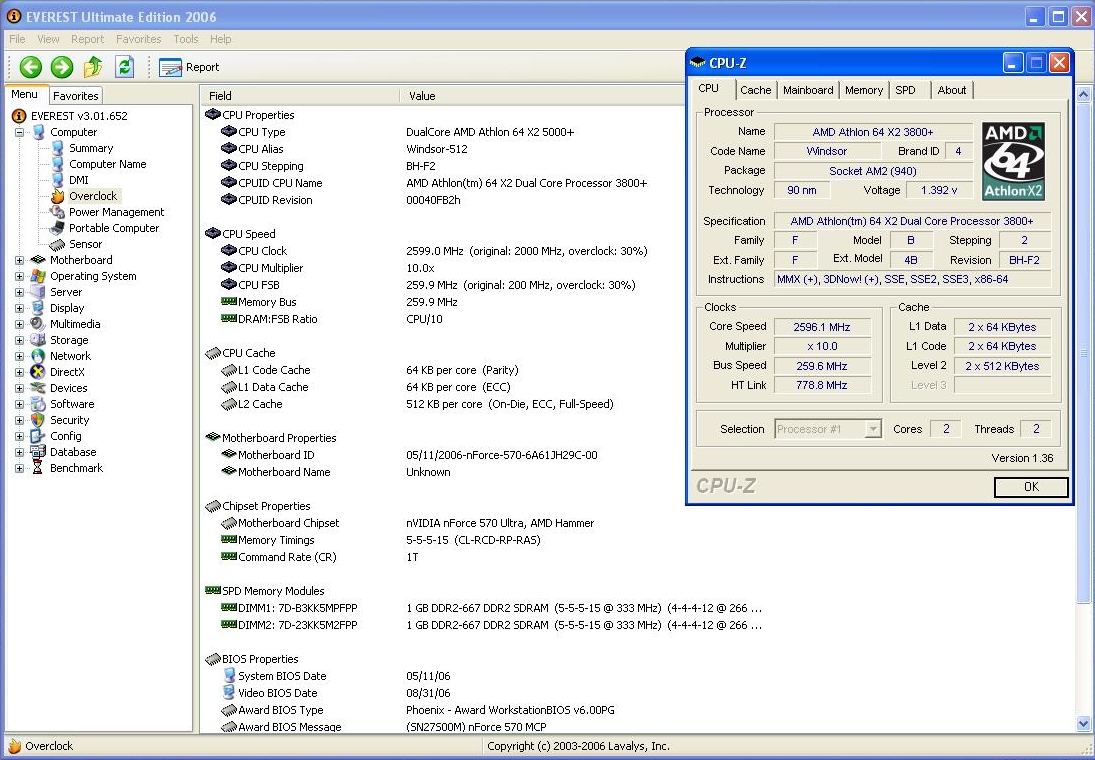Screen dimensions: 1095x760
Task: Expand the Display tree node
Action: click(20, 308)
